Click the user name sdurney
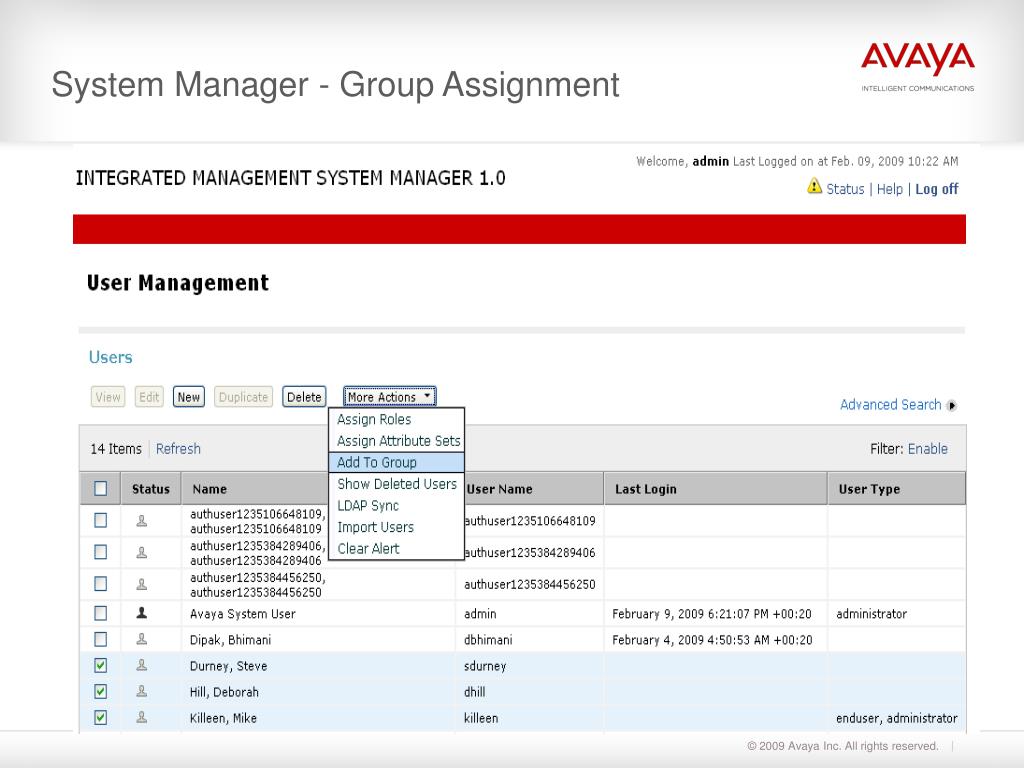The width and height of the screenshot is (1024, 768). (485, 666)
